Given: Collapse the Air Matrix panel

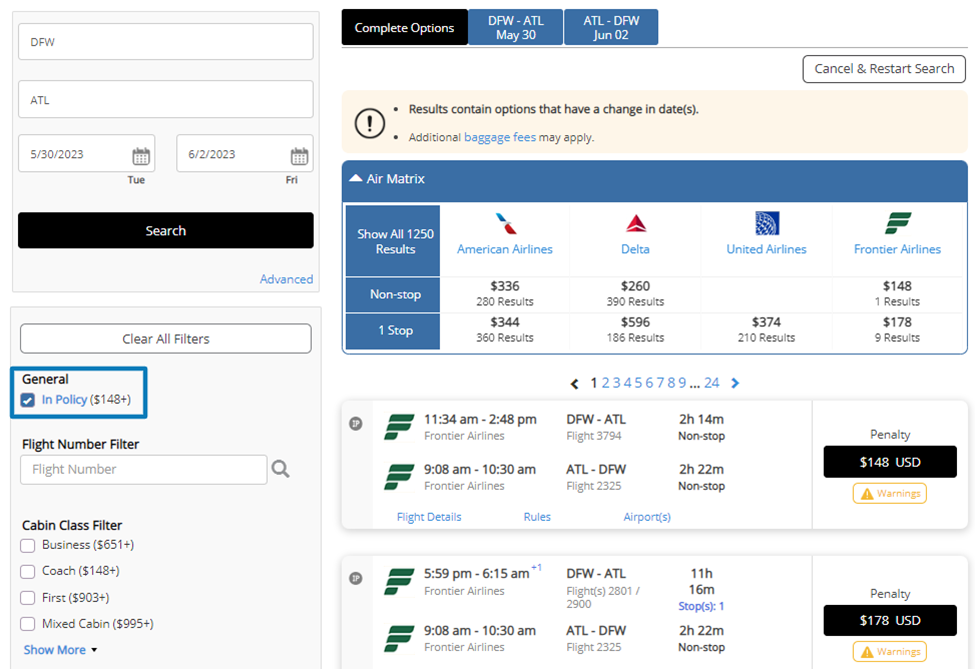Looking at the screenshot, I should pyautogui.click(x=356, y=178).
